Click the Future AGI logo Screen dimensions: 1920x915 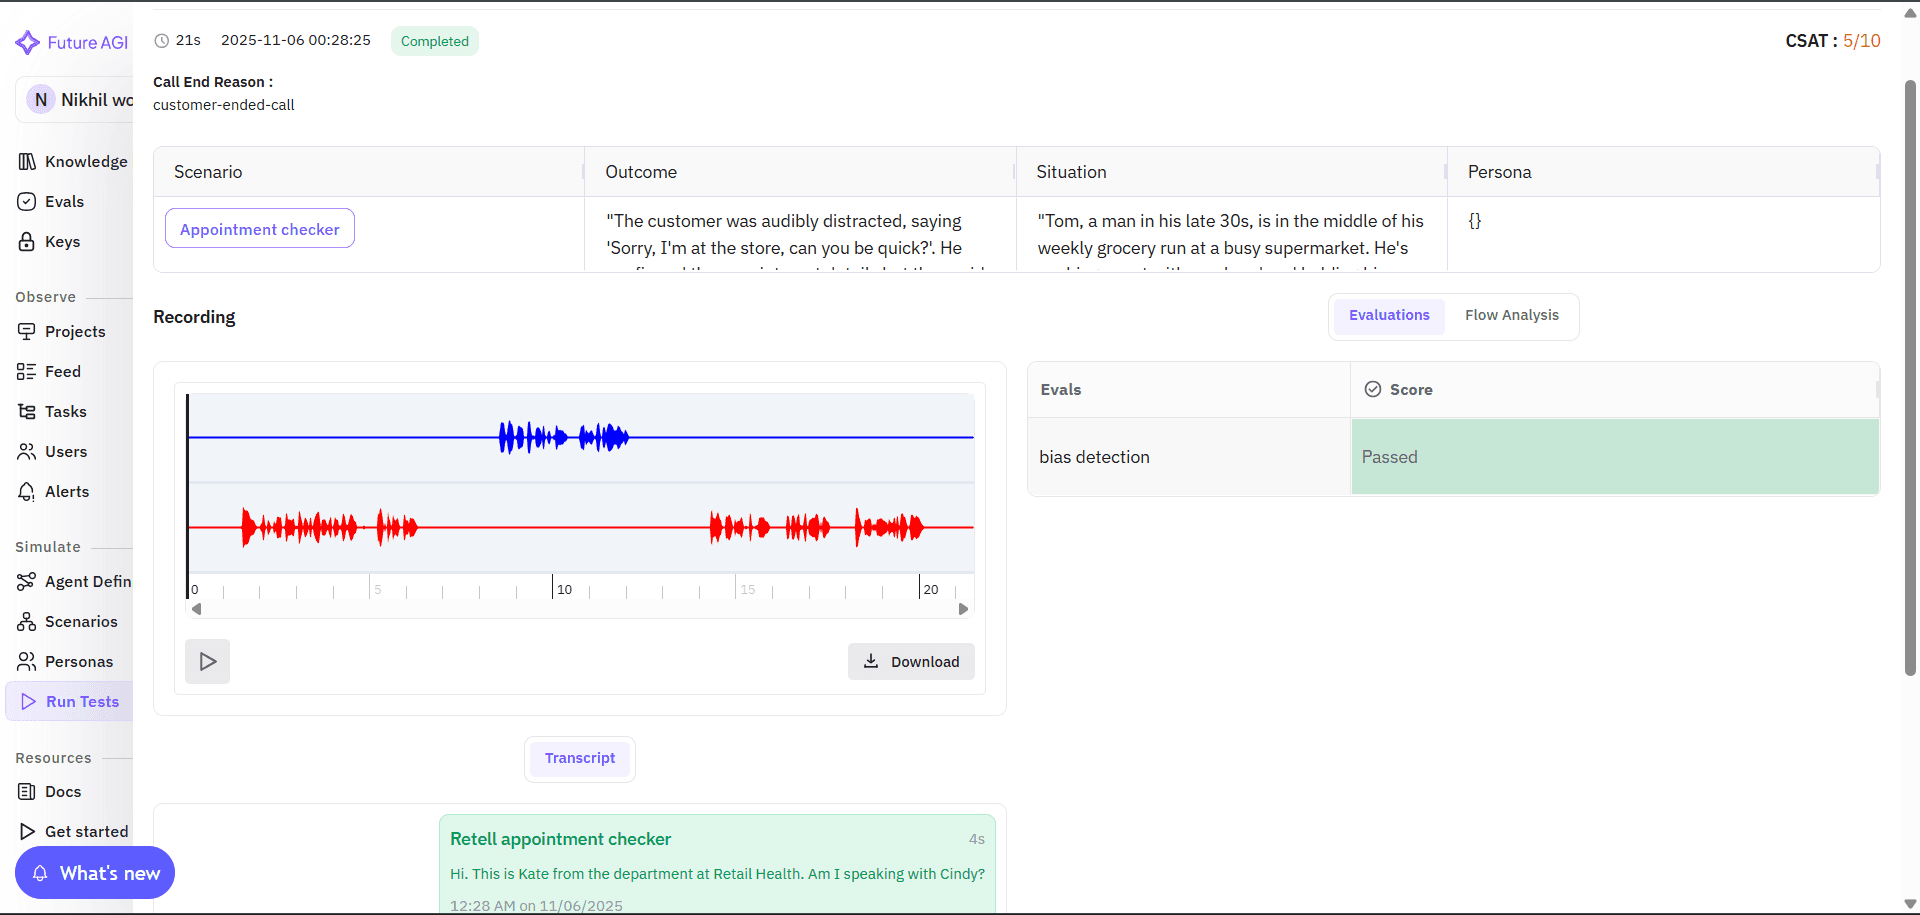(71, 42)
